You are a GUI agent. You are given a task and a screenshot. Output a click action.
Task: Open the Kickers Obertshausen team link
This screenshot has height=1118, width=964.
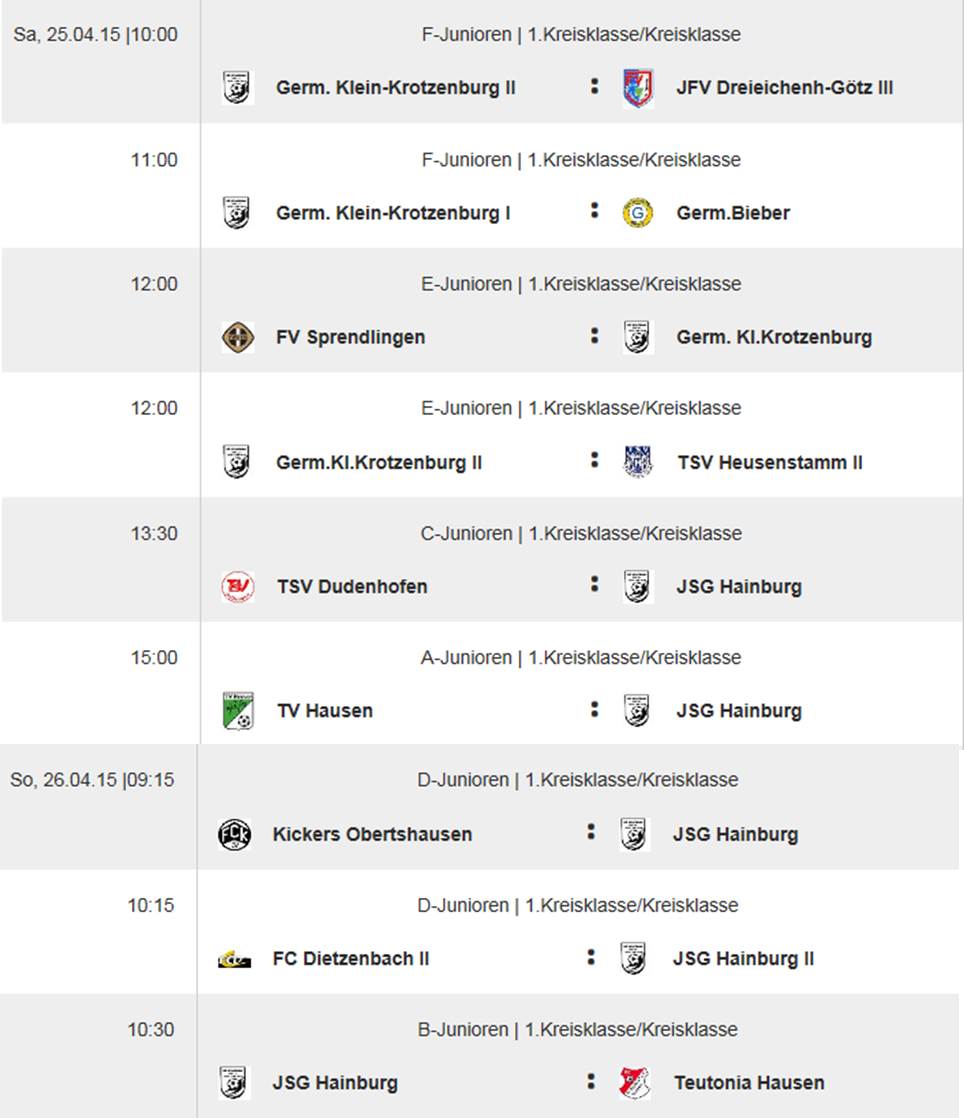coord(372,834)
